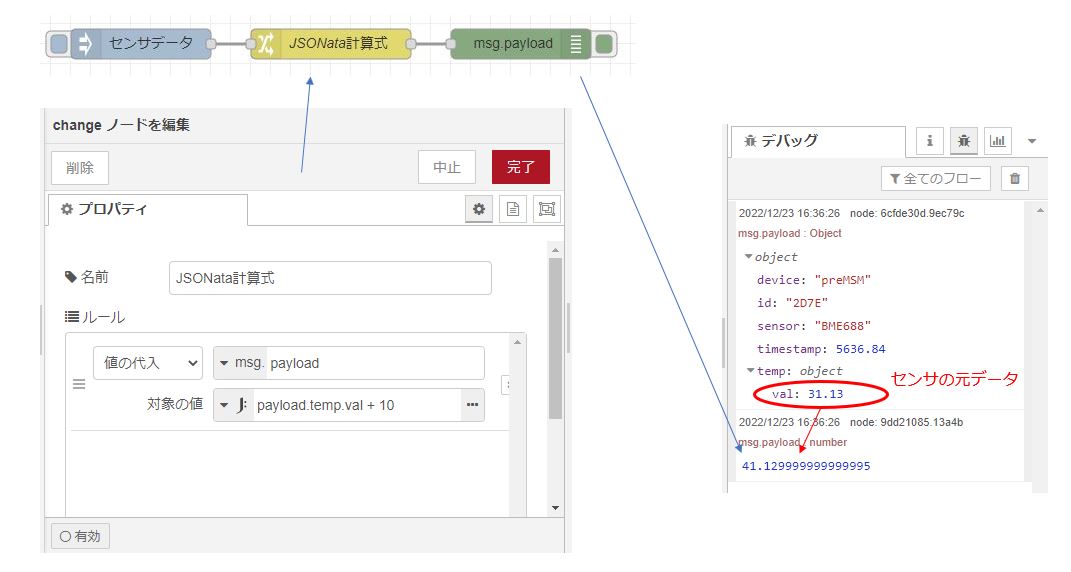Click the gear properties icon in editor
Image resolution: width=1071 pixels, height=572 pixels.
pos(479,209)
